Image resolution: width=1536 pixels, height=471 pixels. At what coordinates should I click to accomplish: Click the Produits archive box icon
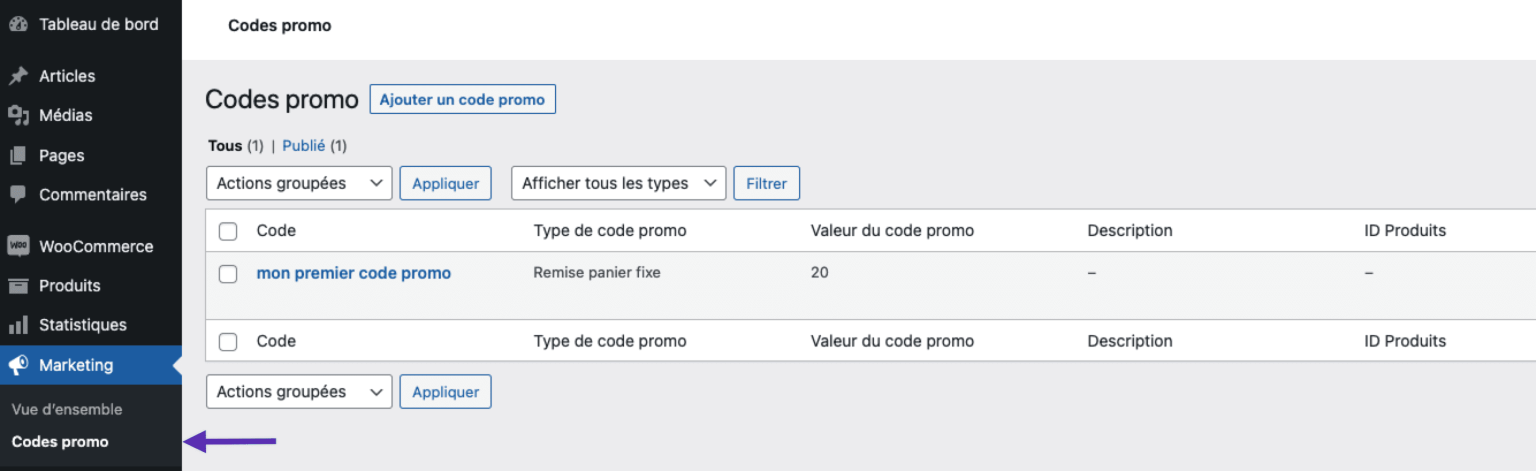click(x=18, y=286)
